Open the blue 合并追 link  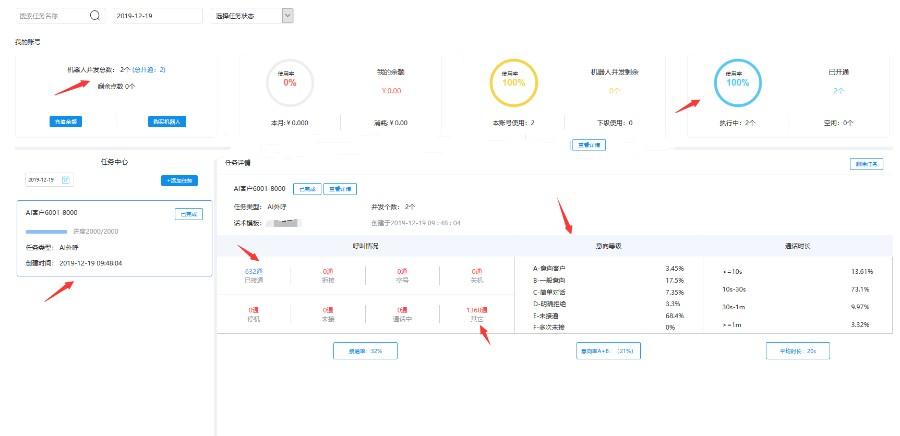149,69
